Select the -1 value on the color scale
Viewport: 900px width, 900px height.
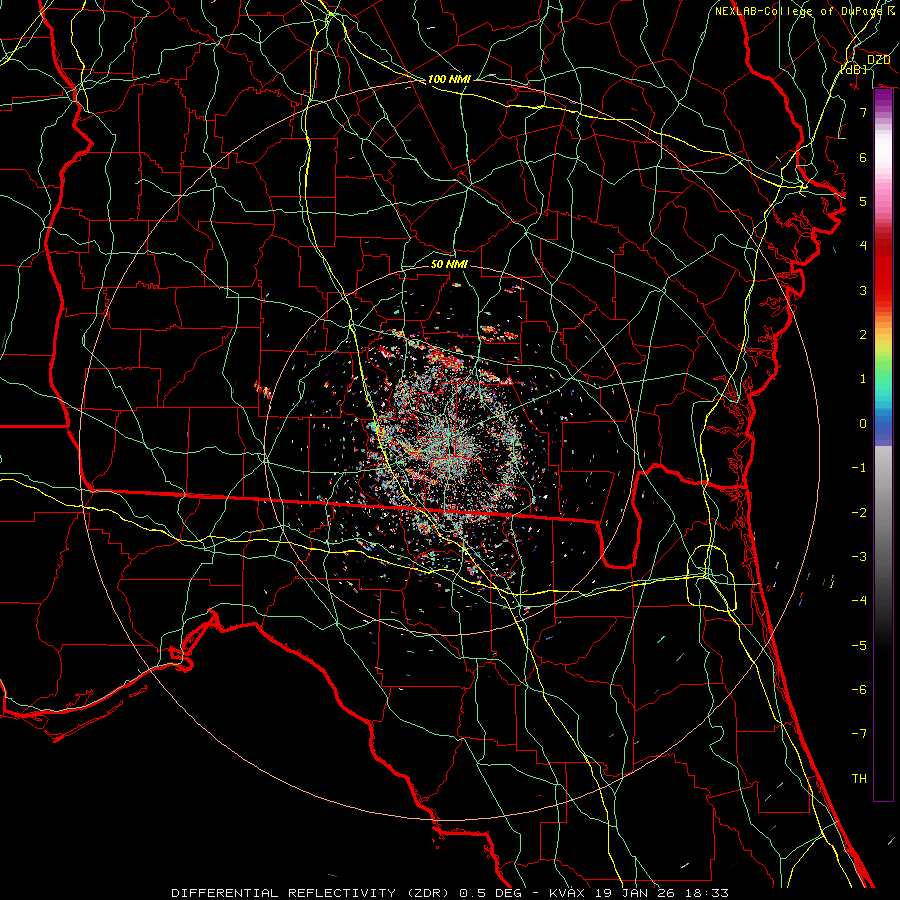pyautogui.click(x=859, y=468)
